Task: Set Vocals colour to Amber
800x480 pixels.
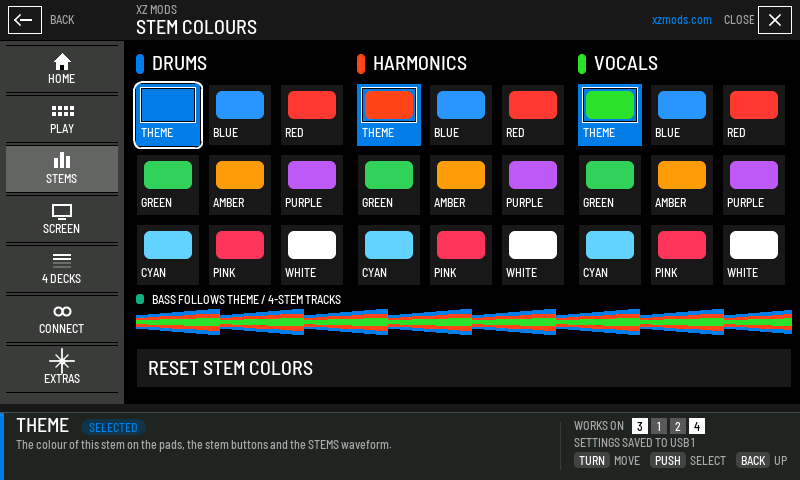Action: click(682, 185)
